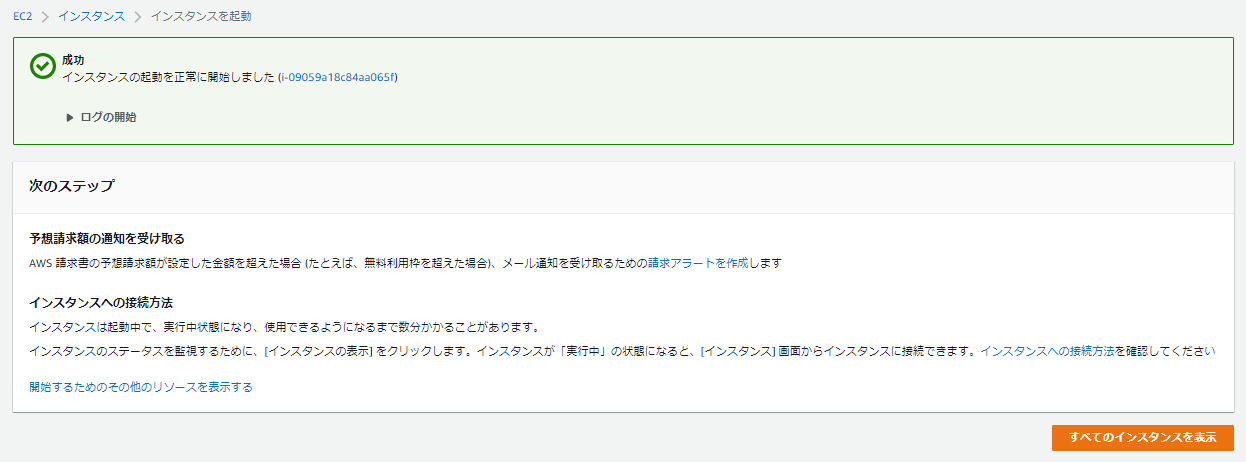1246x462 pixels.
Task: Click the chevron separator after EC2
Action: (x=45, y=17)
